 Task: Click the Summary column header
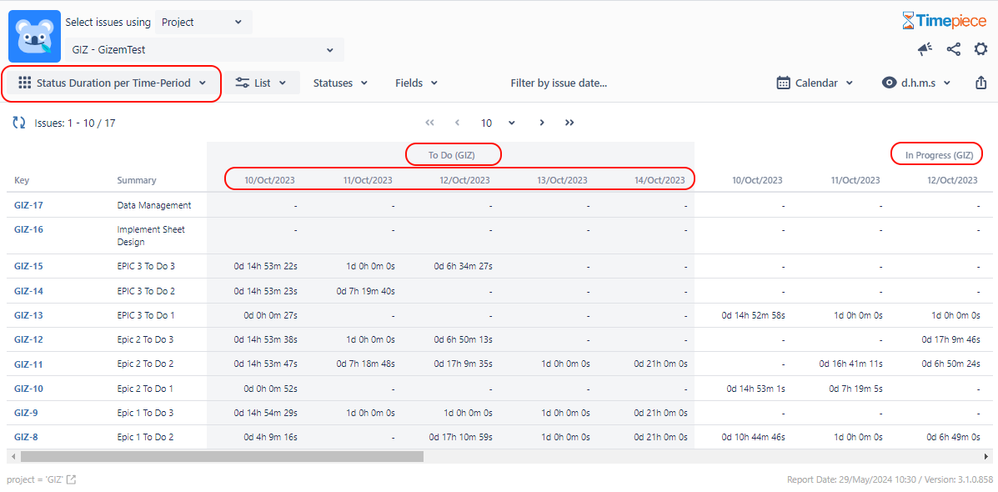tap(137, 180)
